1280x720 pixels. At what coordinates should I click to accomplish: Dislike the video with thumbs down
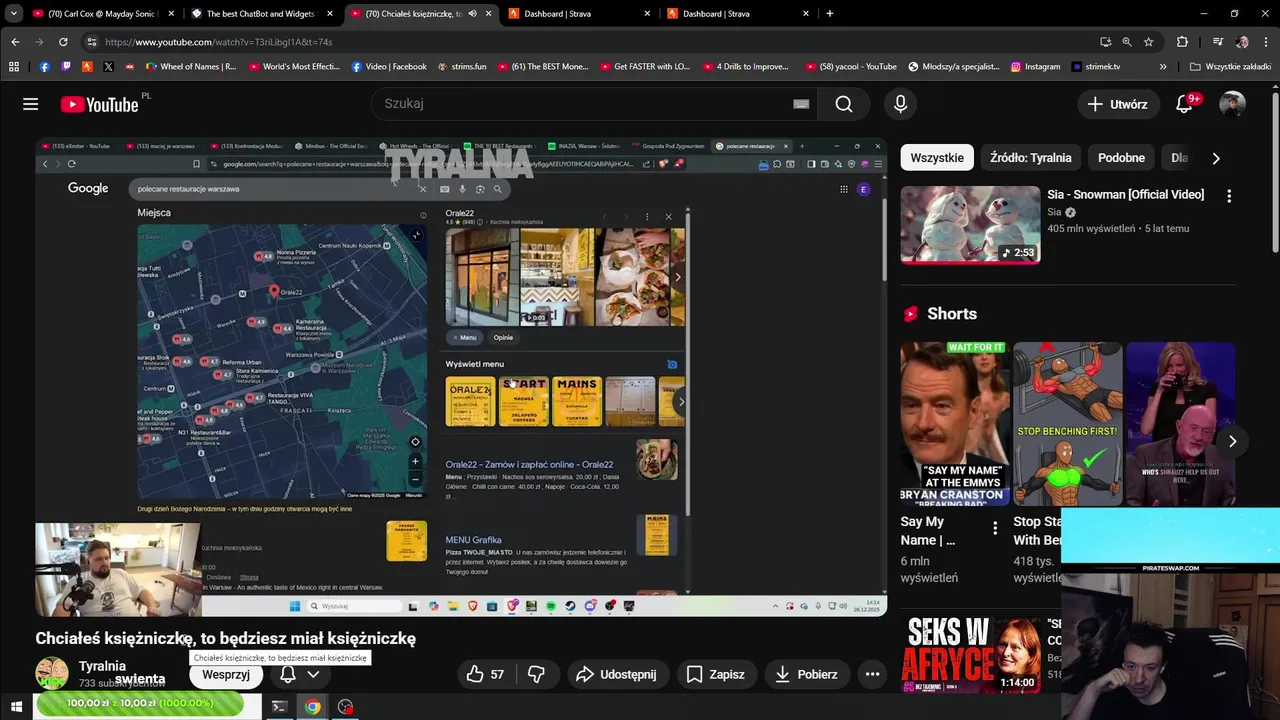click(536, 674)
